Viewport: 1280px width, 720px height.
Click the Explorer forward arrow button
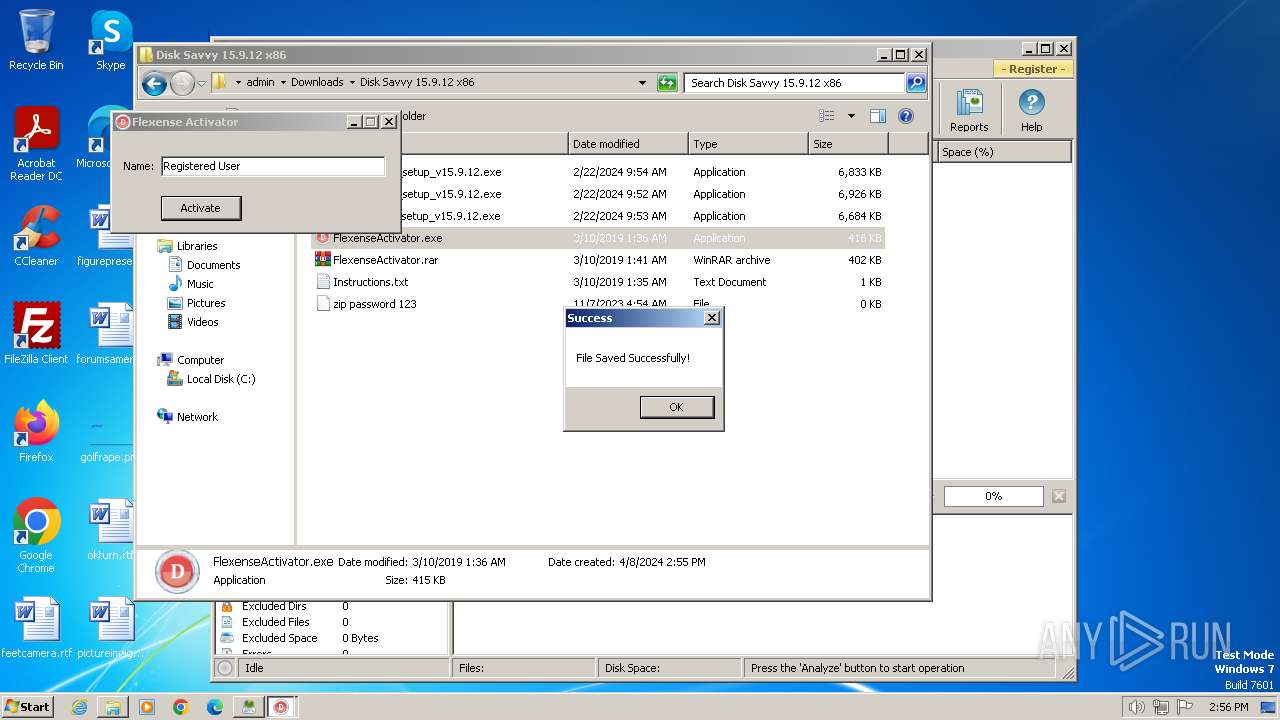click(182, 83)
